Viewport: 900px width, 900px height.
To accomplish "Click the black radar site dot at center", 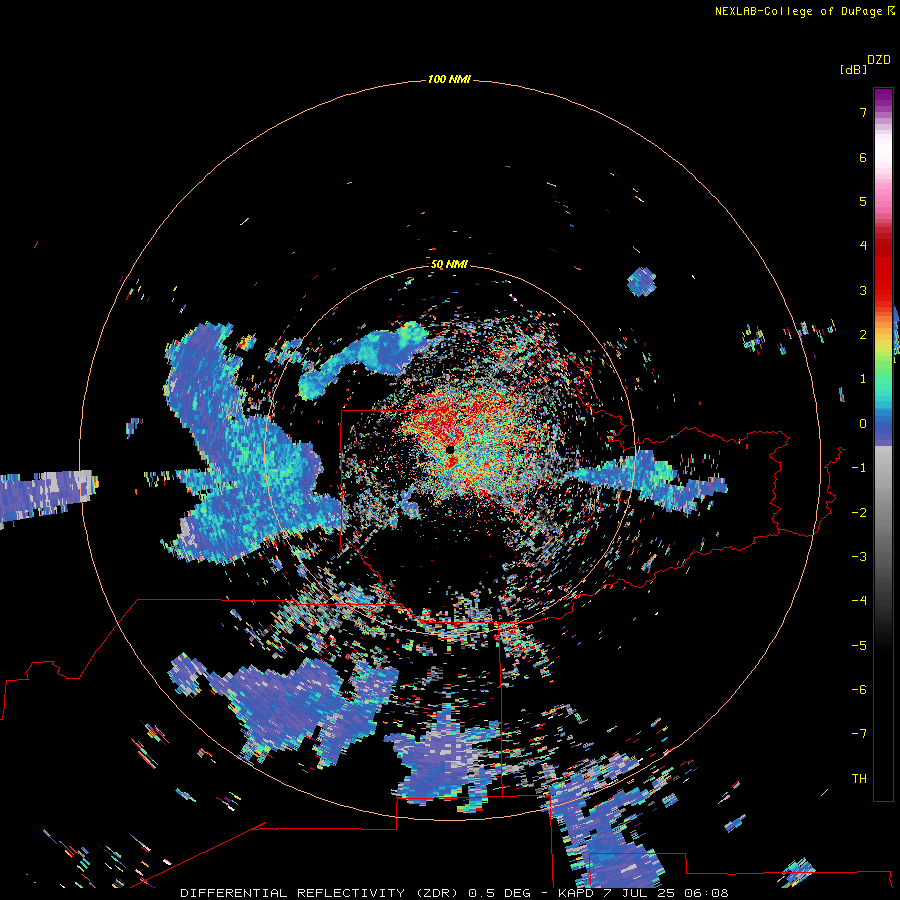I will click(450, 449).
